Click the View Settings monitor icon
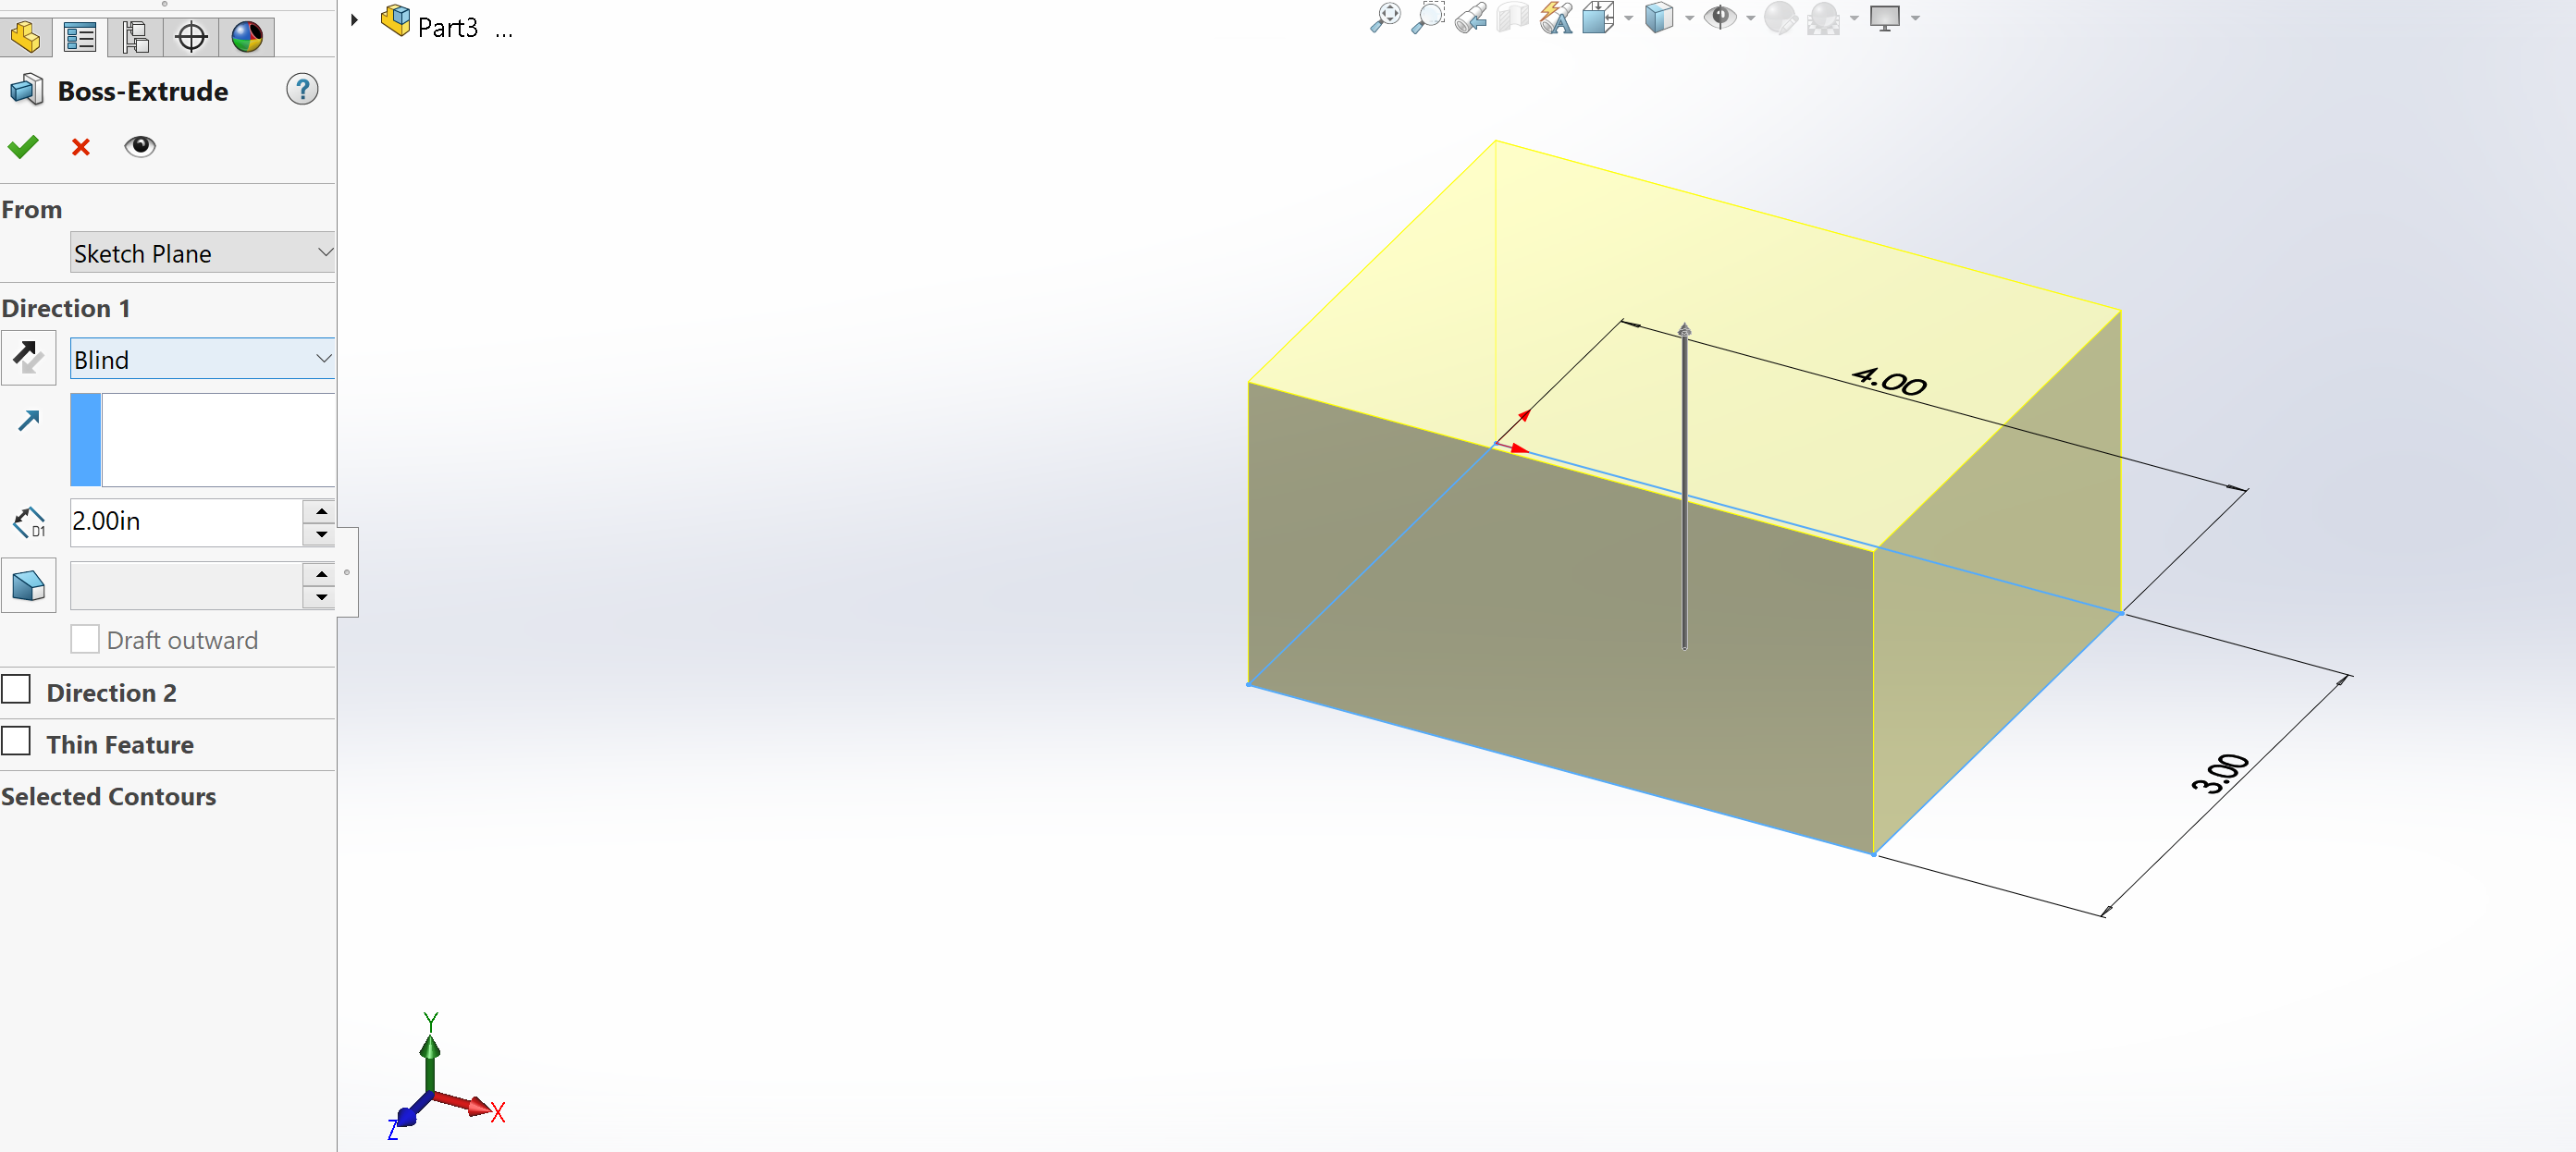2576x1152 pixels. (x=1884, y=18)
